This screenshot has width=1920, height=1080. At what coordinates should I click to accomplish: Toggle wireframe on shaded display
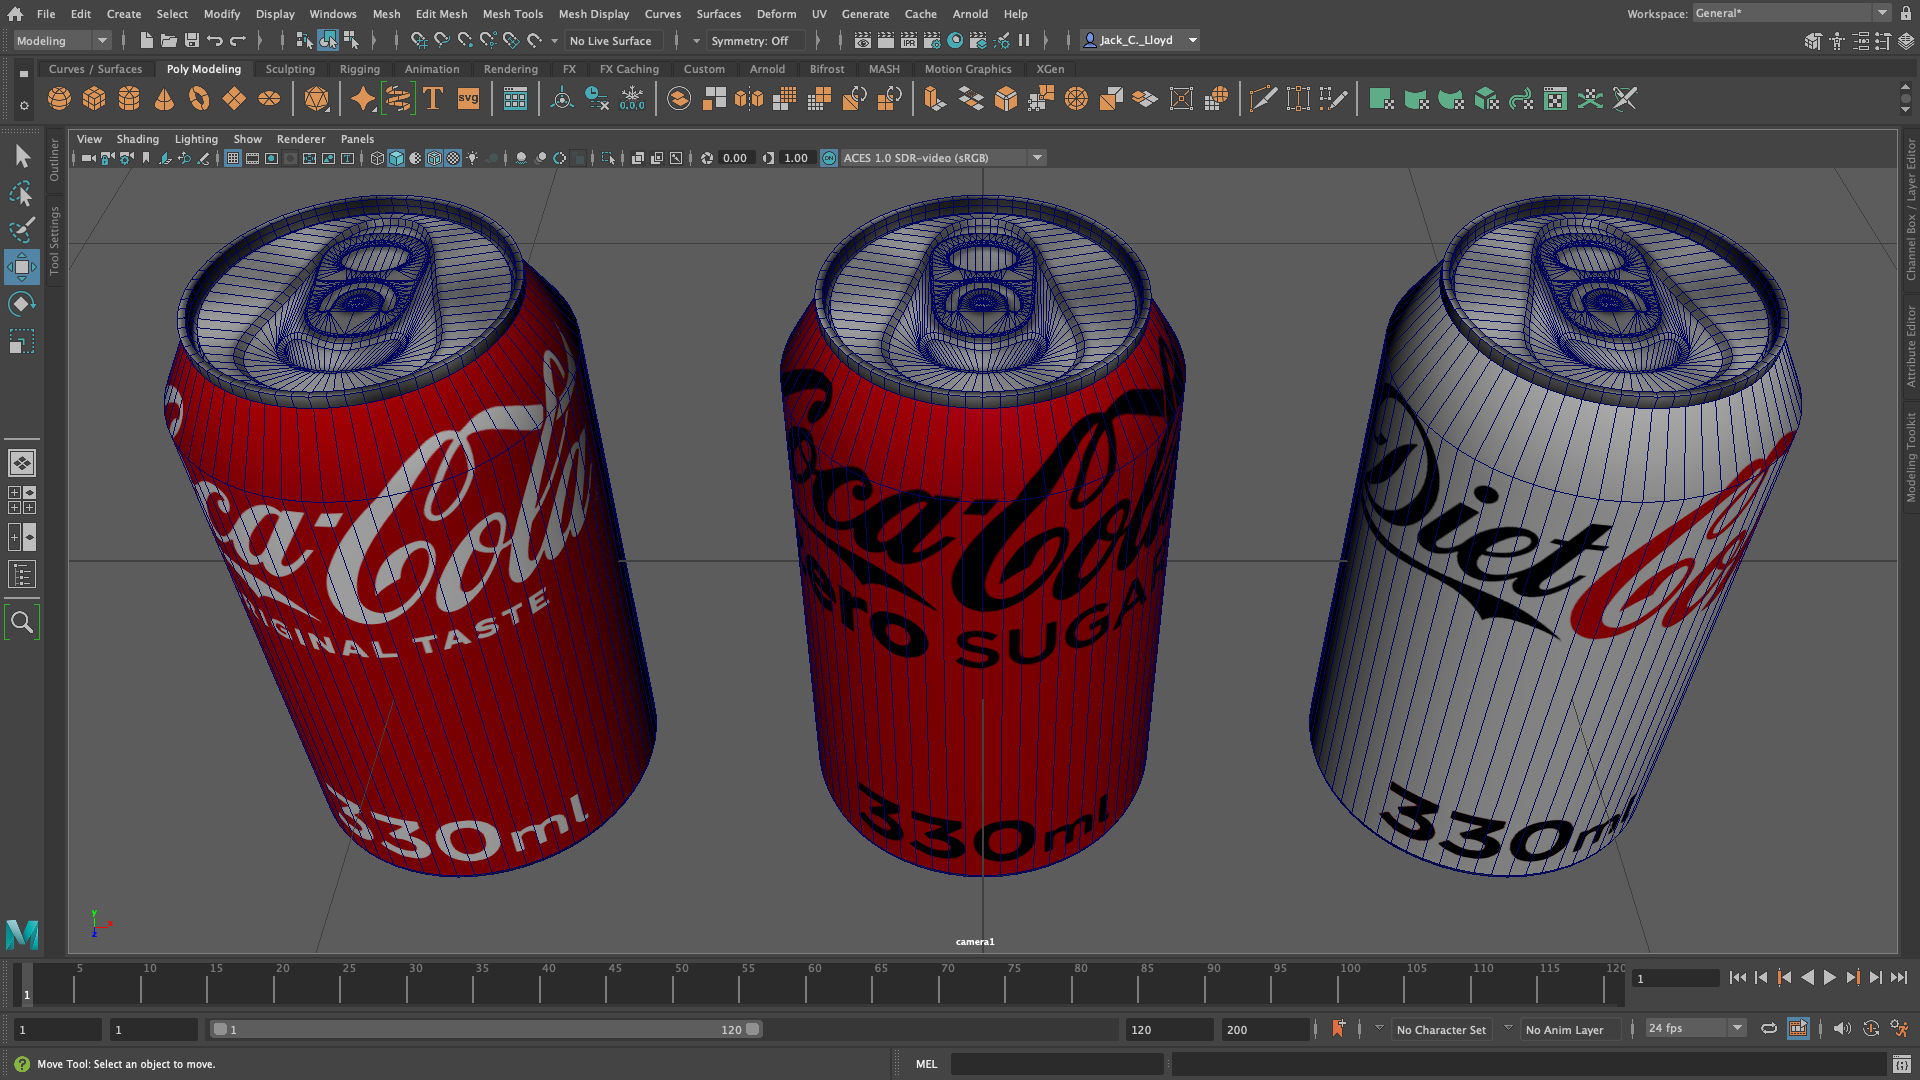tap(434, 158)
